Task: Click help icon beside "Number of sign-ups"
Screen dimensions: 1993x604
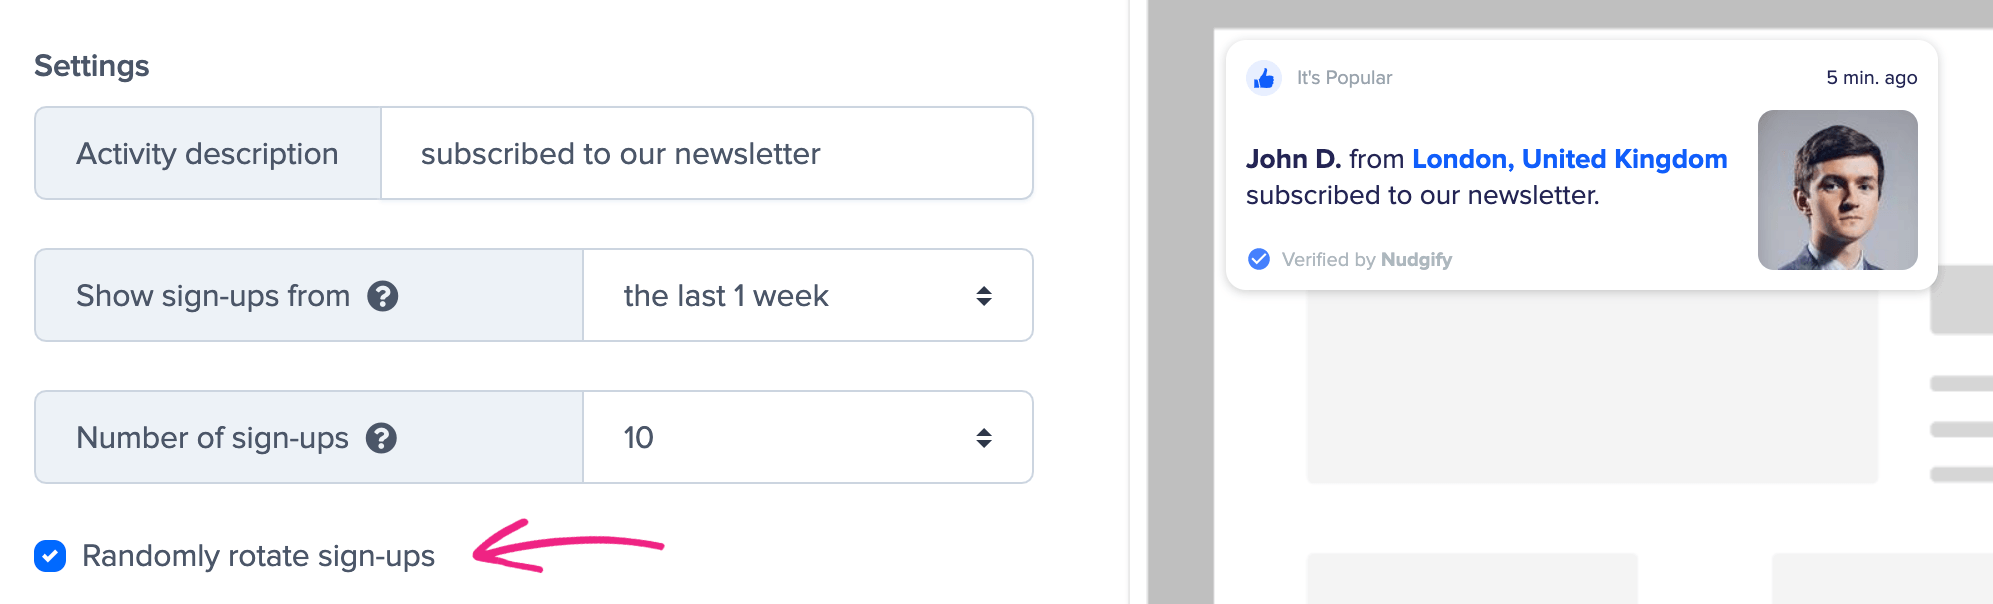Action: [381, 438]
